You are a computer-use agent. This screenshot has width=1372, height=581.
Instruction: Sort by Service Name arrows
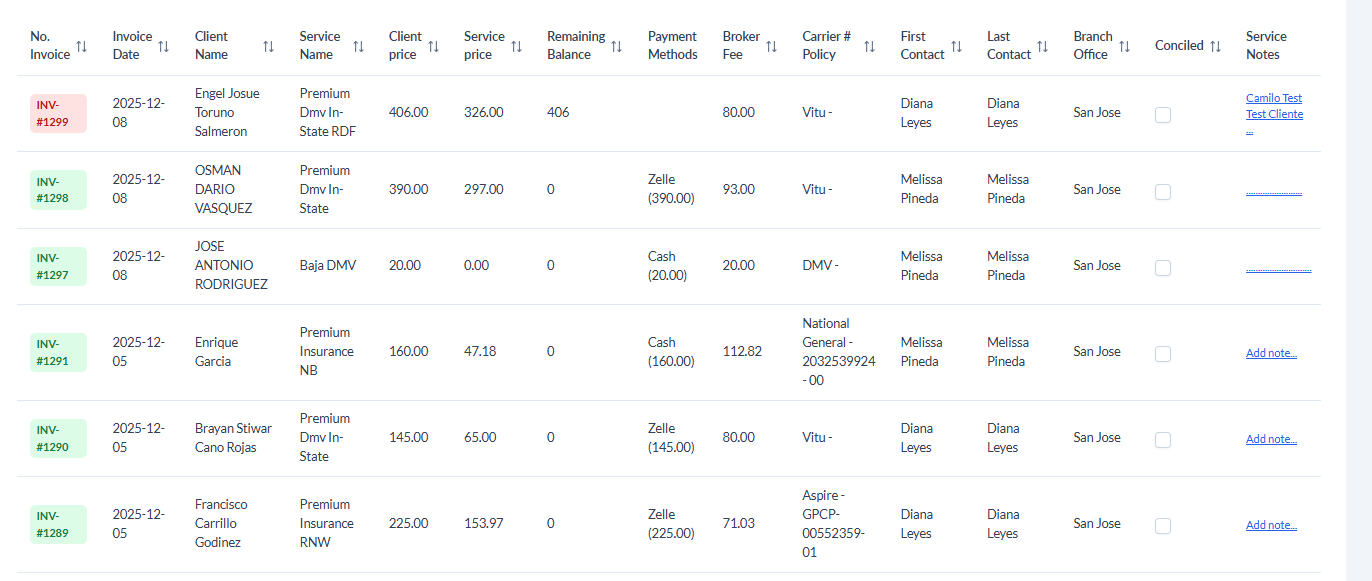[358, 46]
